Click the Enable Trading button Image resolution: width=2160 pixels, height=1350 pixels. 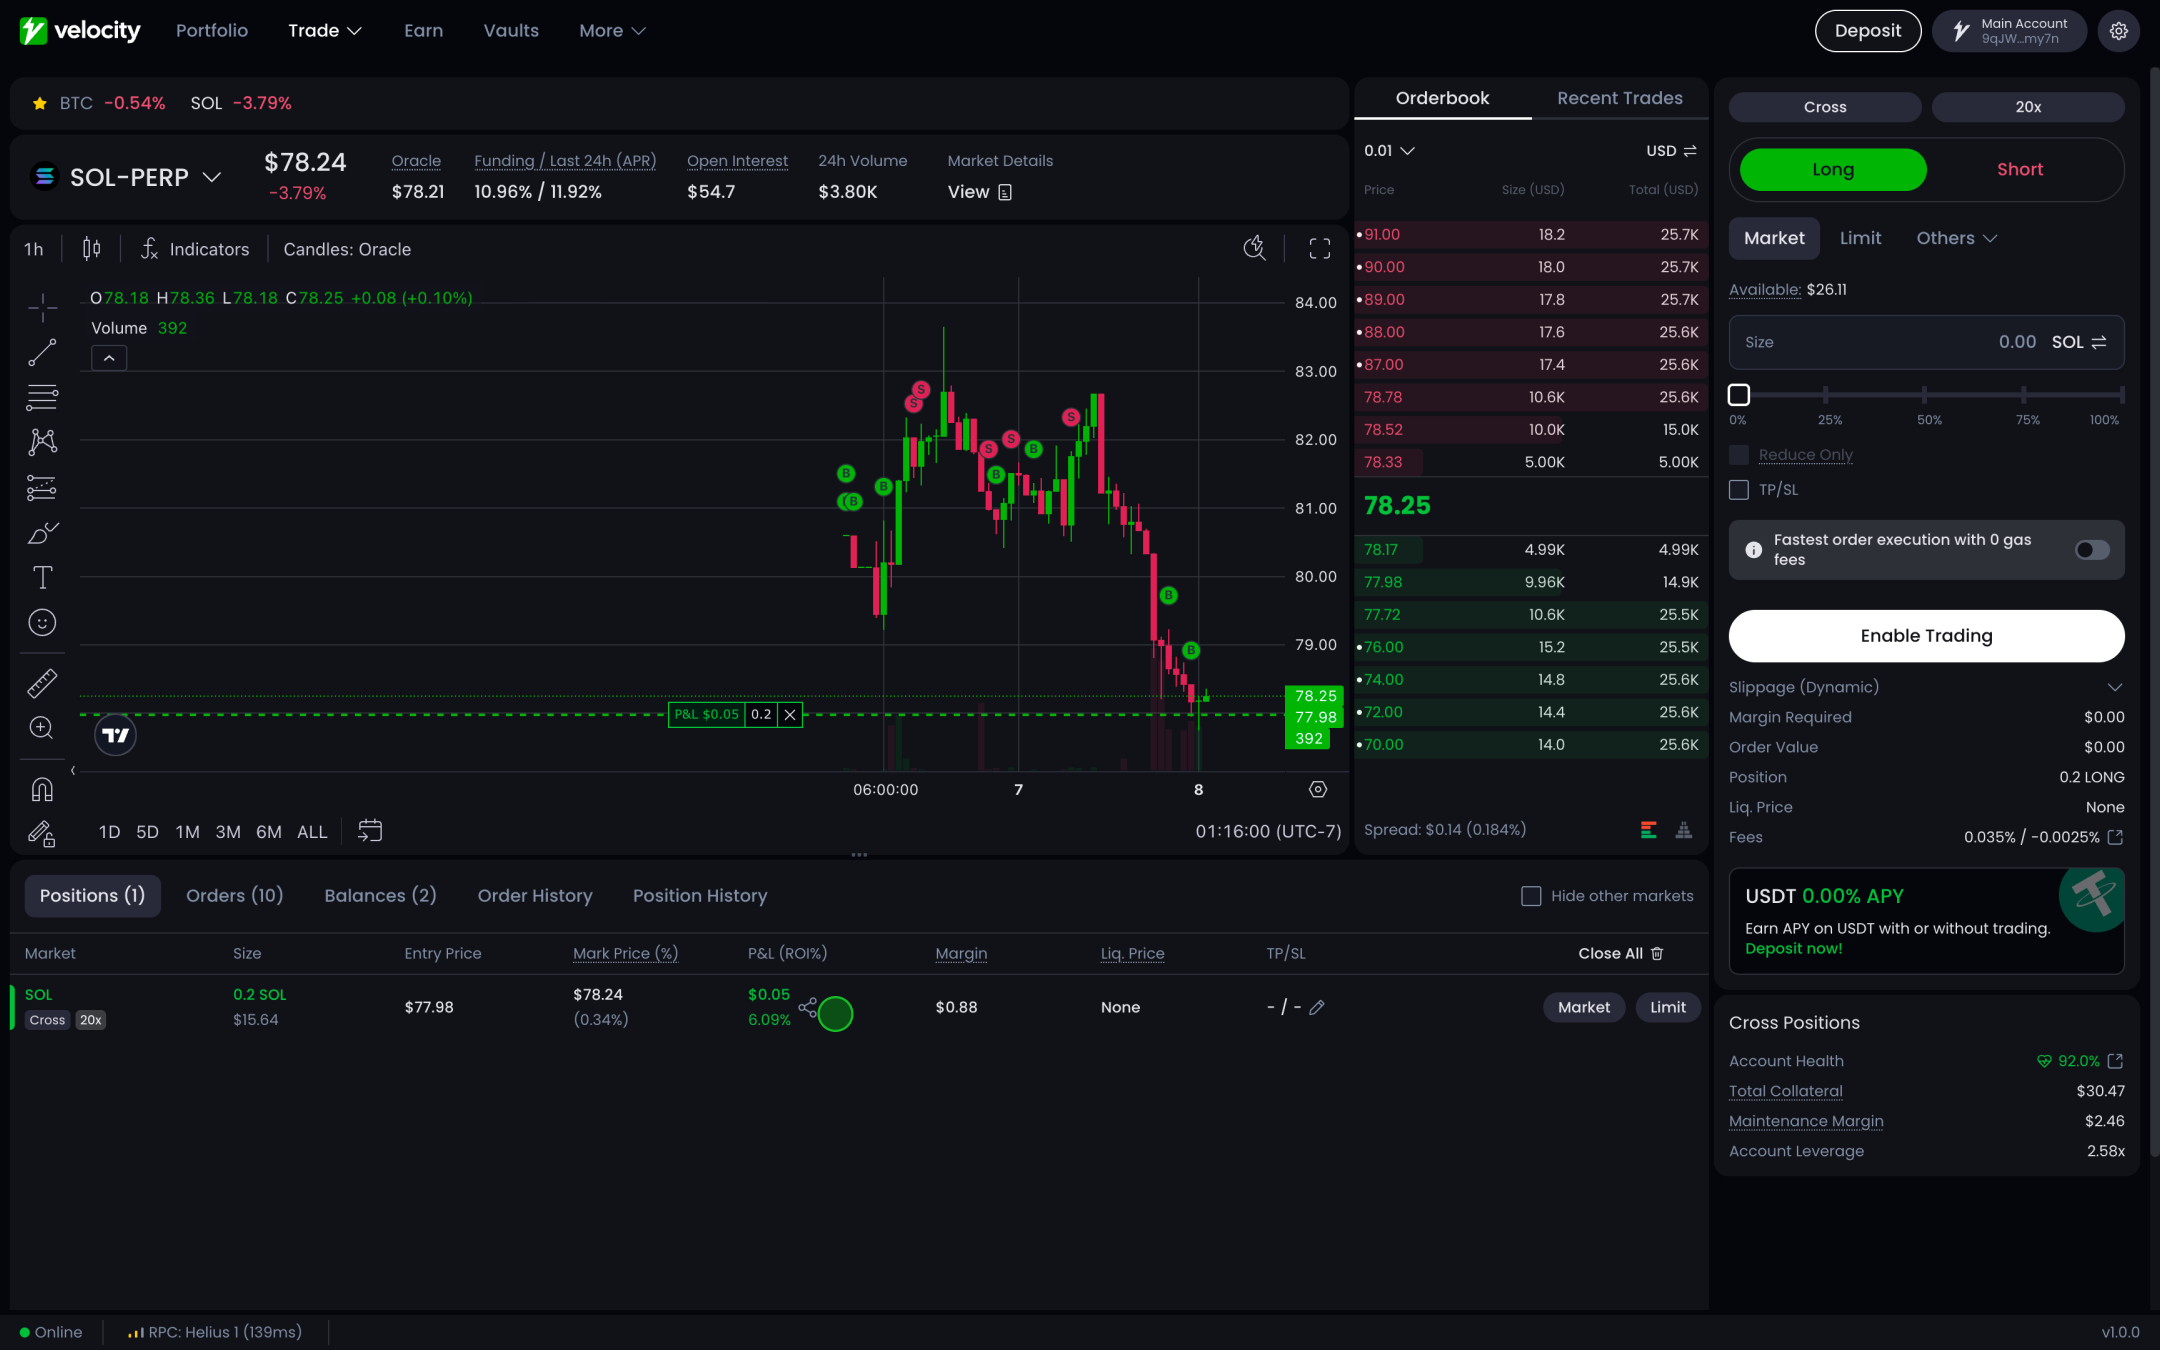coord(1926,636)
